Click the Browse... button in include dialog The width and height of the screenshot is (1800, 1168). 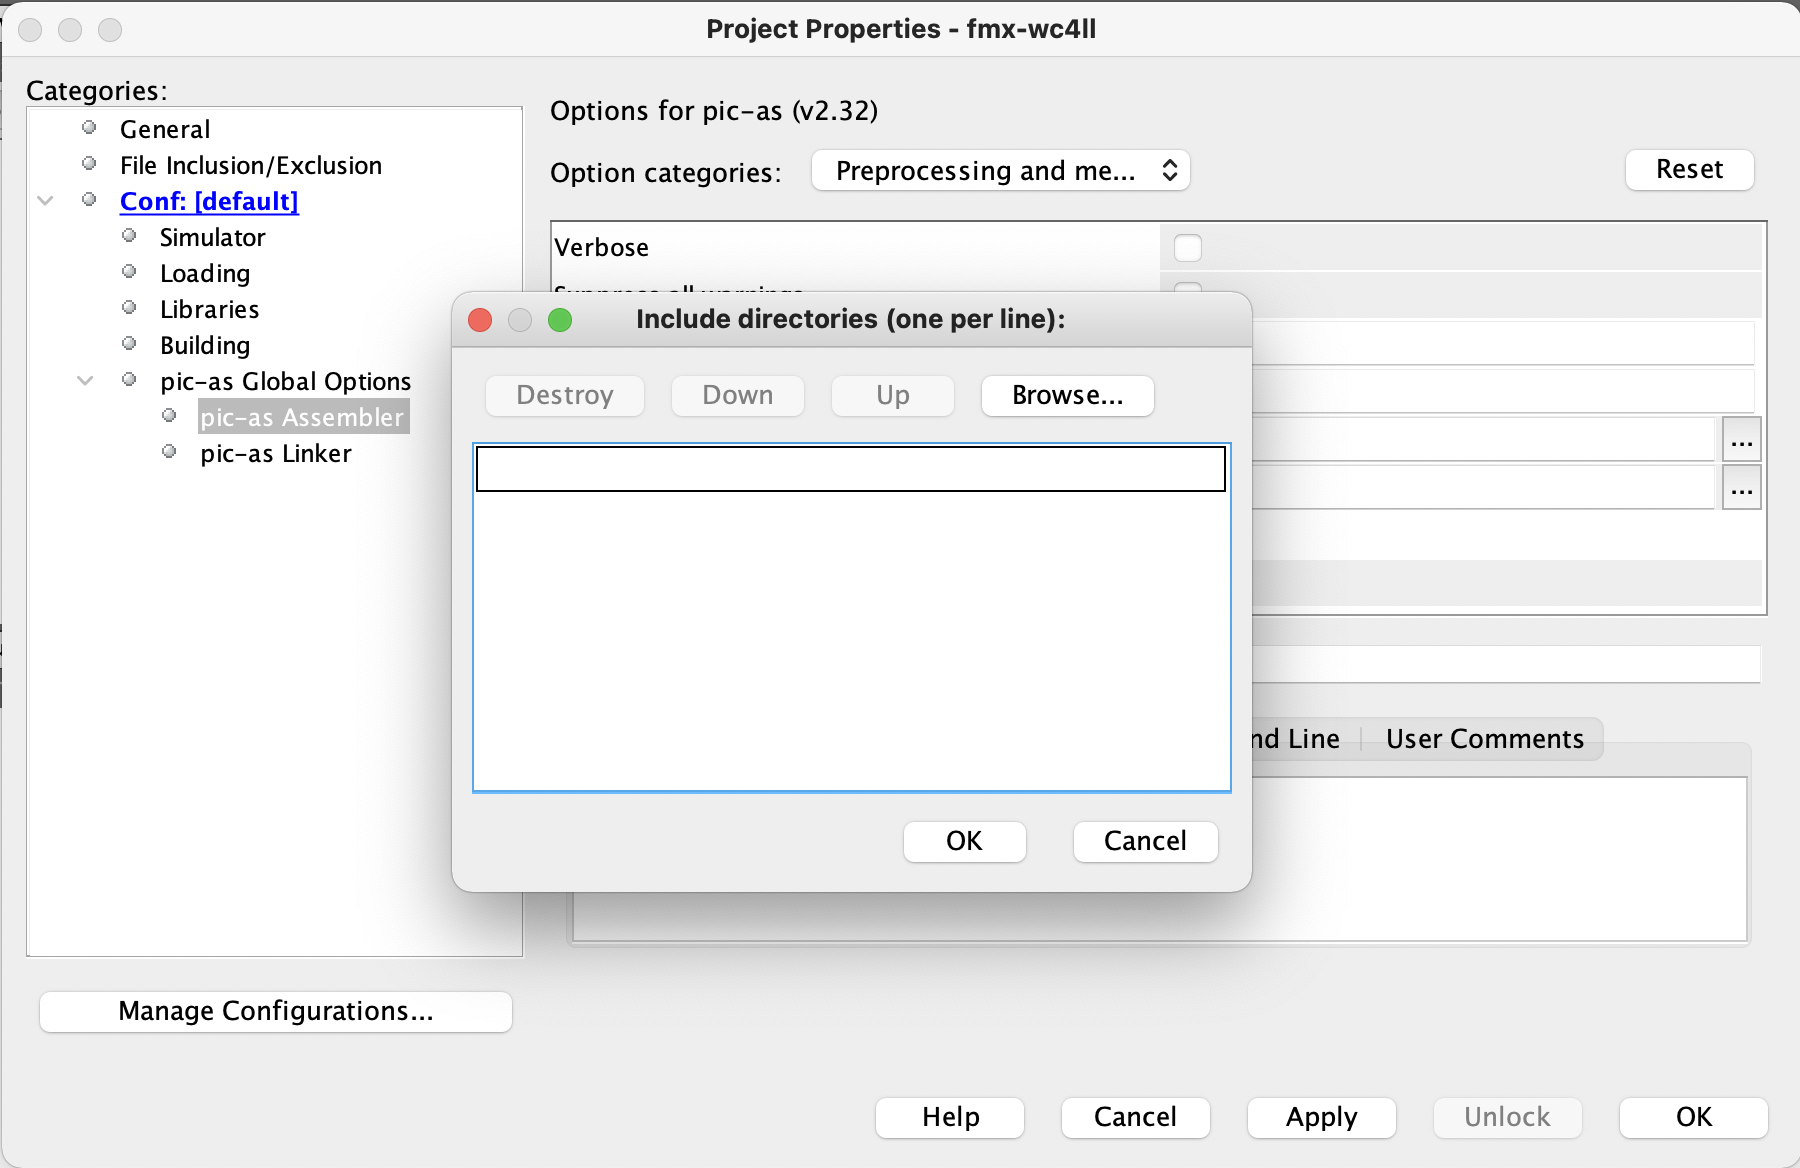1067,396
